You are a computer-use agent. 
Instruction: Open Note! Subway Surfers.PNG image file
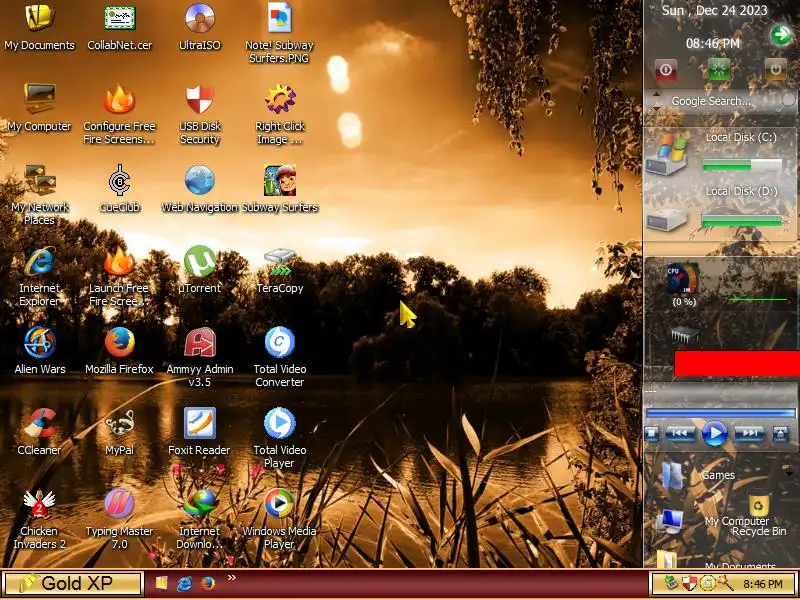[280, 33]
